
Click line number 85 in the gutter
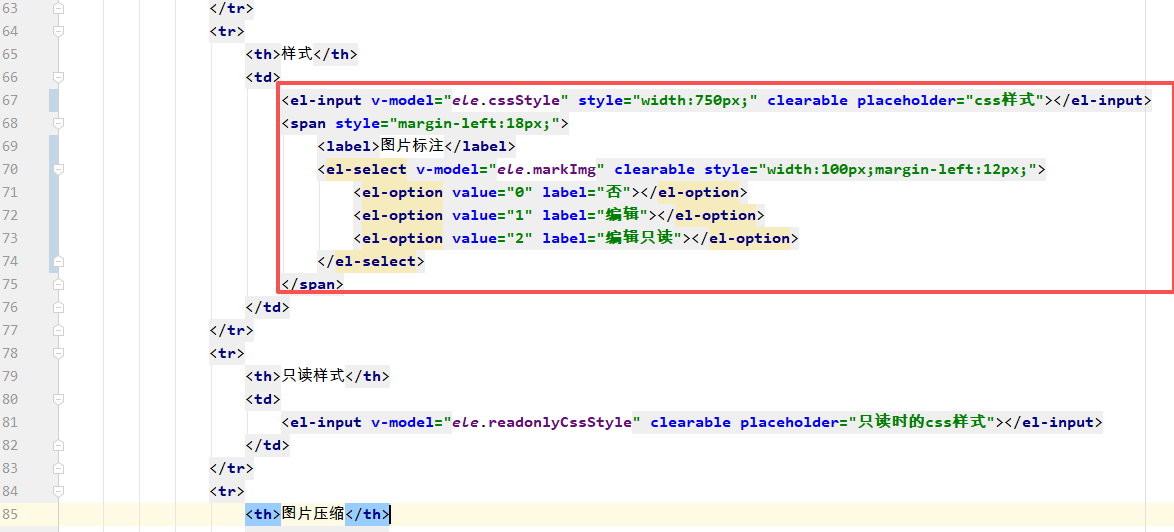point(11,514)
